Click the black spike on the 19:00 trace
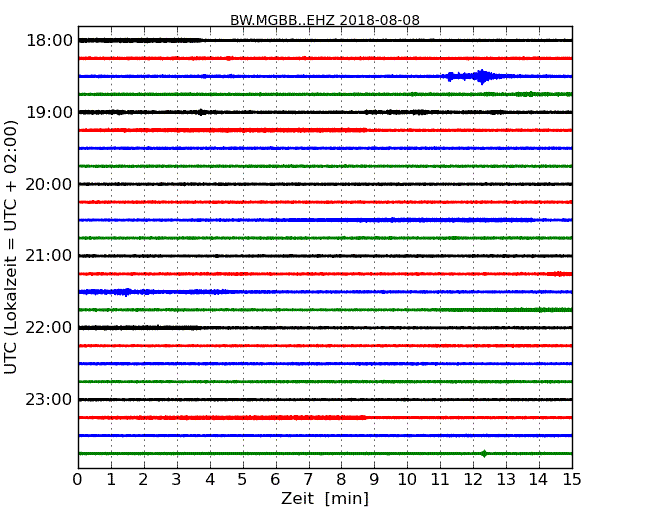Image resolution: width=650 pixels, height=520 pixels. tap(201, 112)
